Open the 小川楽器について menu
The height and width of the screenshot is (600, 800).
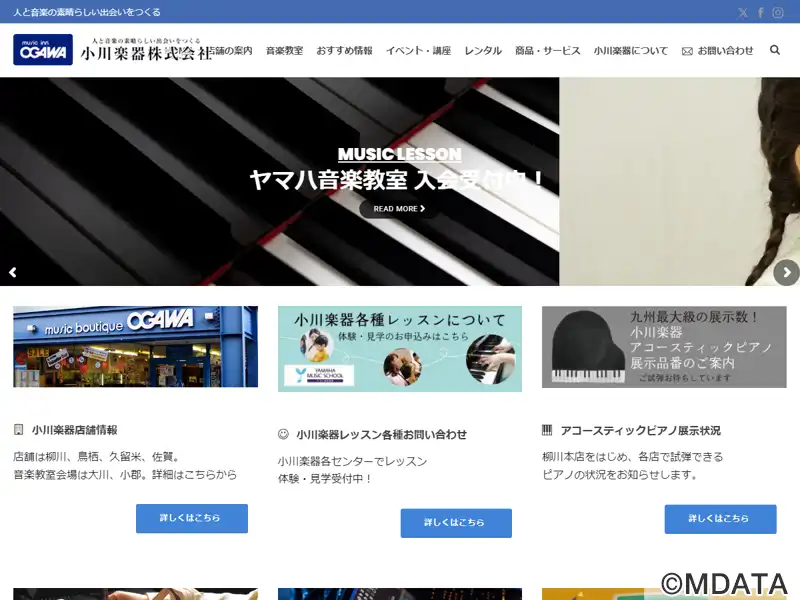click(631, 51)
